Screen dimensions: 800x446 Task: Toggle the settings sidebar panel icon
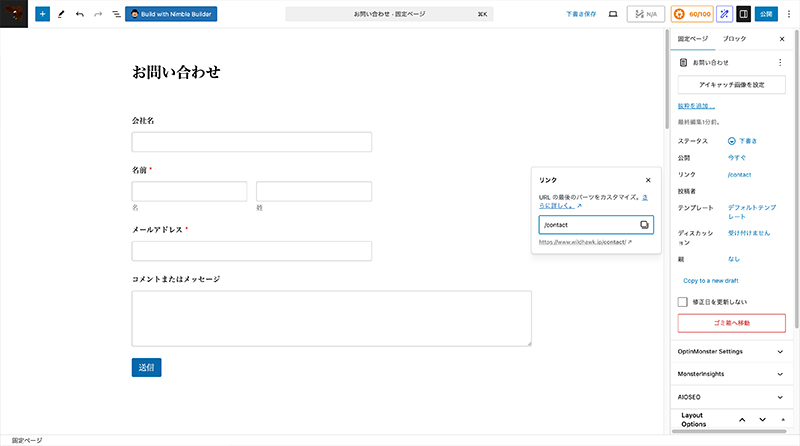pos(743,15)
